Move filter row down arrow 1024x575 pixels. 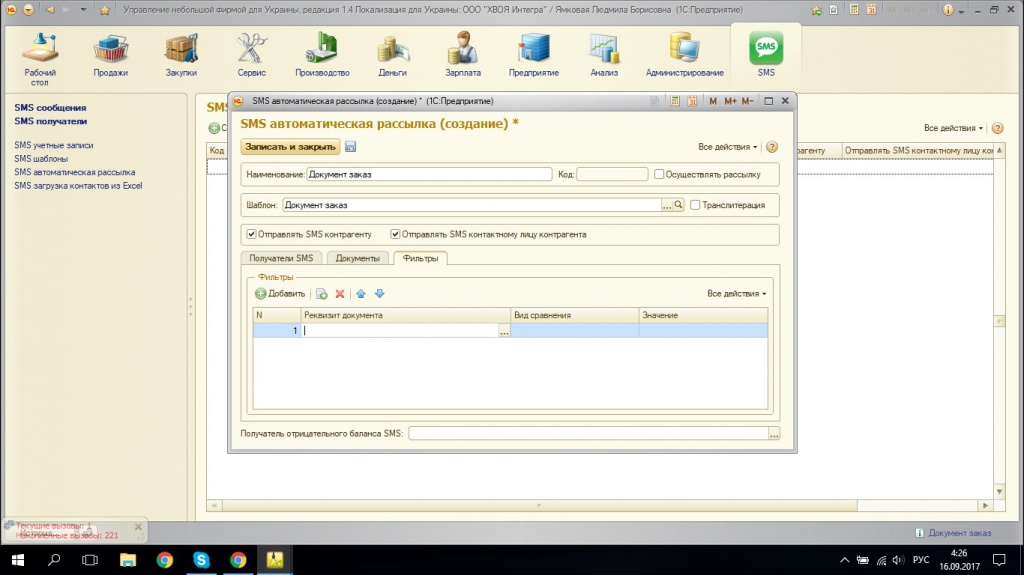tap(379, 294)
